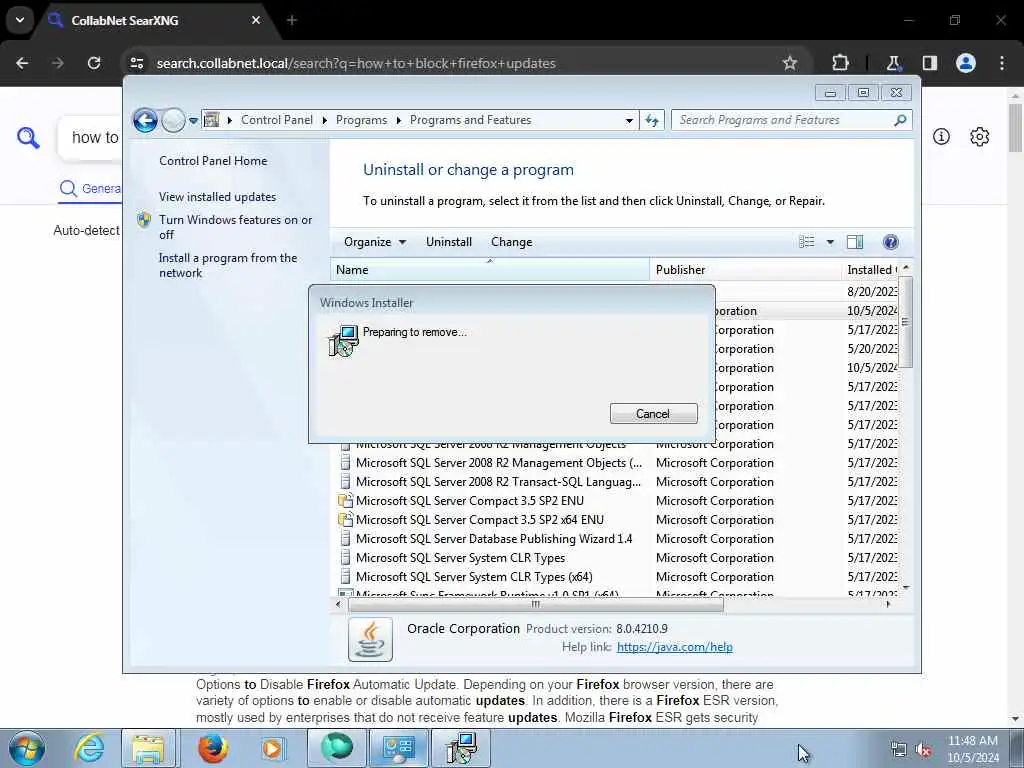This screenshot has height=768, width=1024.
Task: Click the Chrome forward arrow
Action: (58, 63)
